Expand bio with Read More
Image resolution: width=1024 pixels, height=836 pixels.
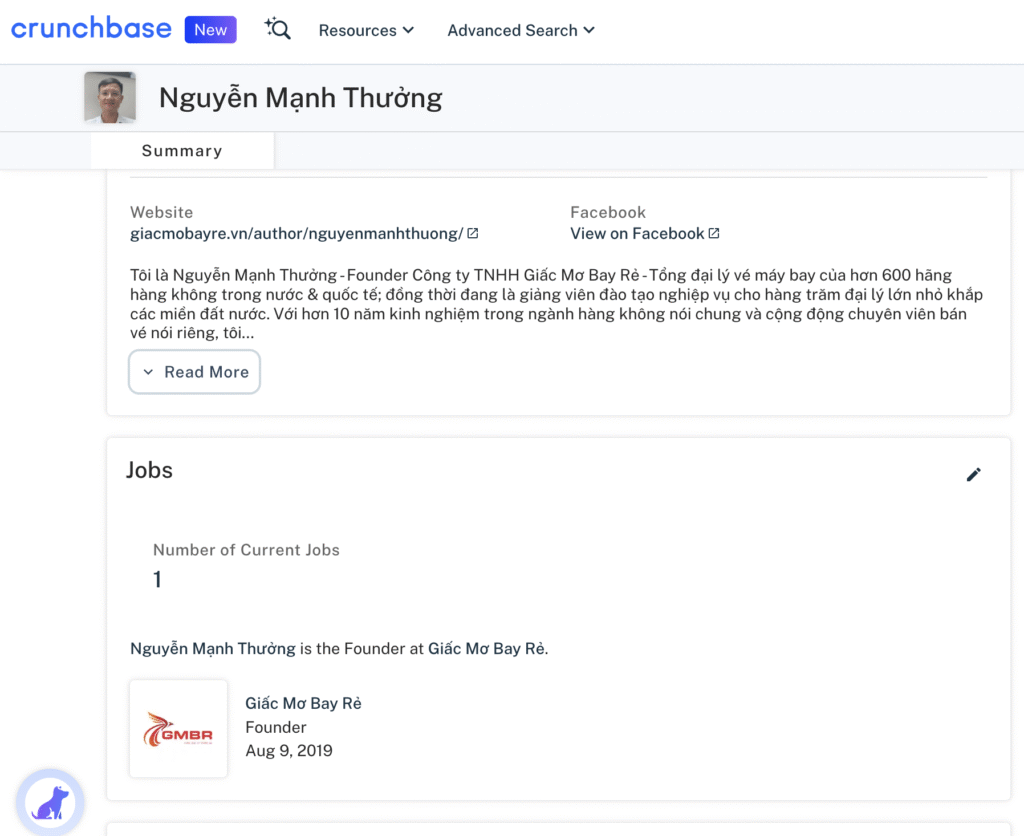point(195,372)
